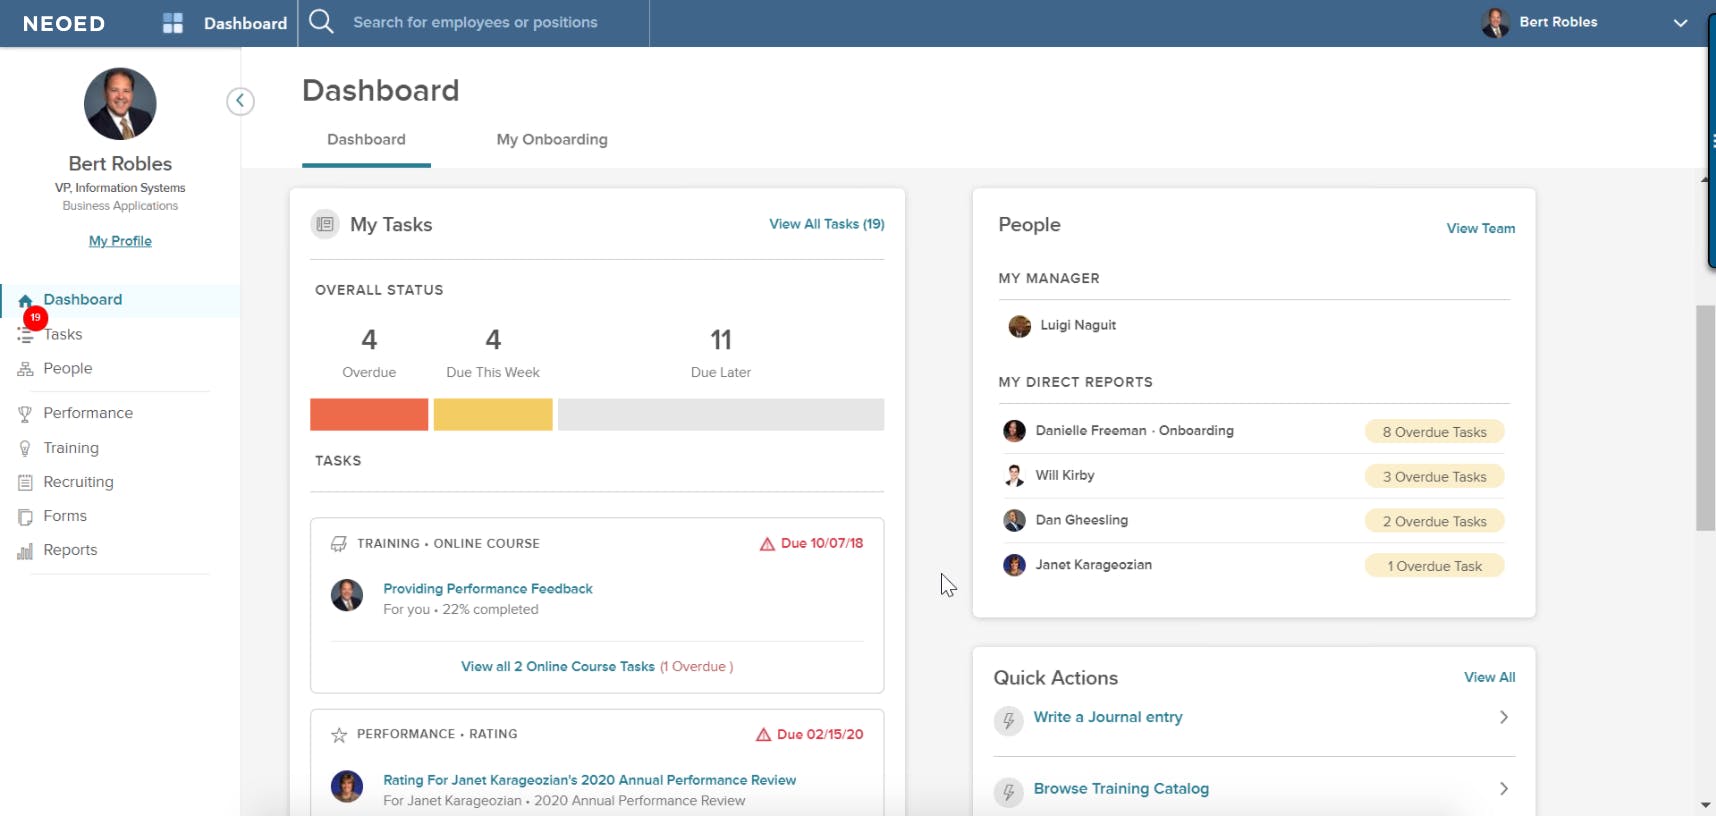This screenshot has height=816, width=1716.
Task: Click the search magnifier icon
Action: click(x=321, y=21)
